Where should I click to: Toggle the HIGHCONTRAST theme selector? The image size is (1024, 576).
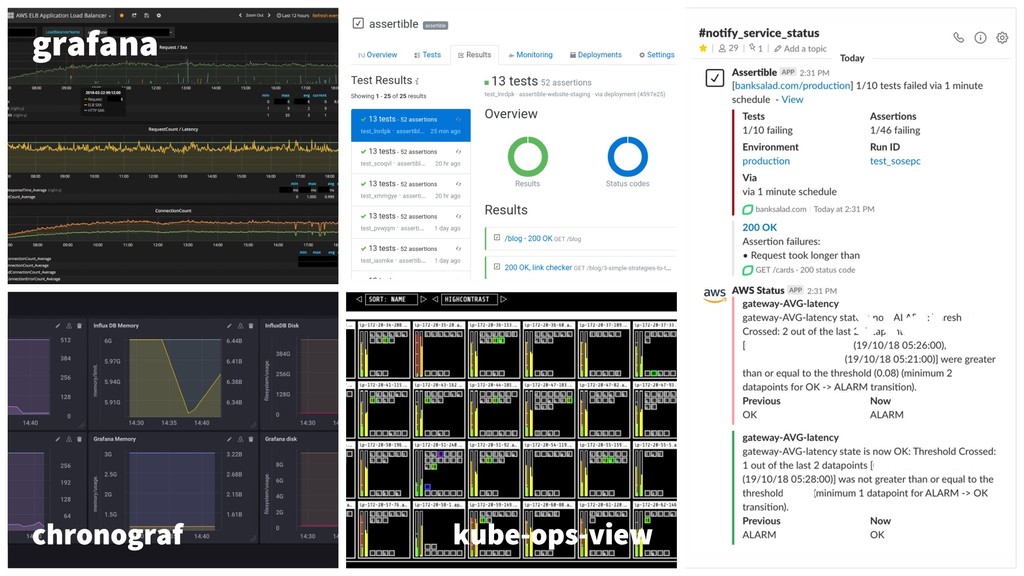click(470, 299)
